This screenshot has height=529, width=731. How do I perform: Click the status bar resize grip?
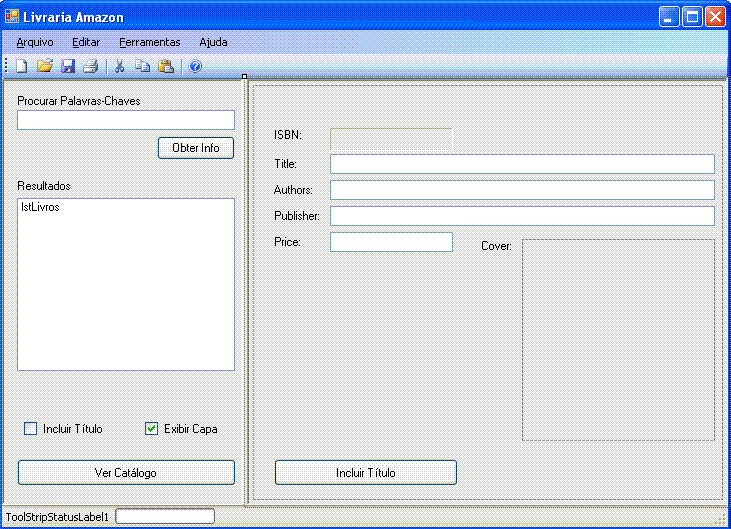[x=722, y=521]
